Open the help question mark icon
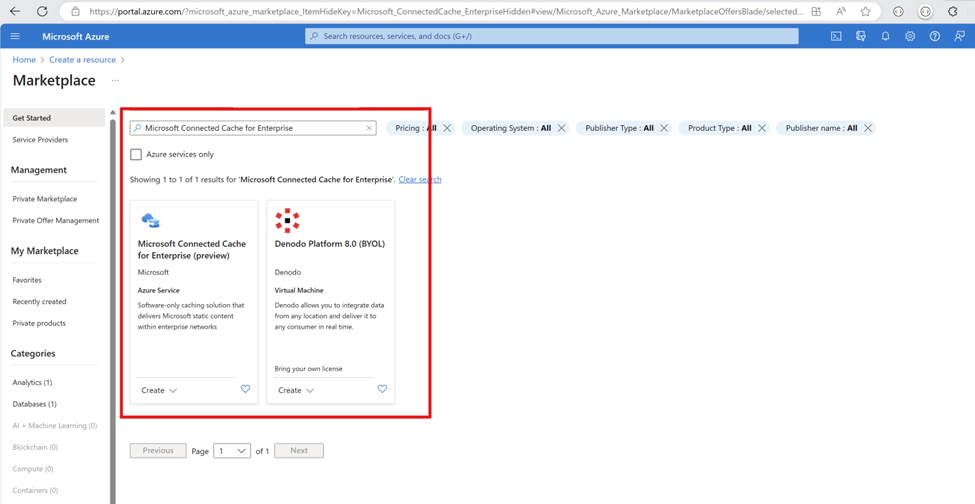Screen dimensions: 975x504 coord(934,36)
